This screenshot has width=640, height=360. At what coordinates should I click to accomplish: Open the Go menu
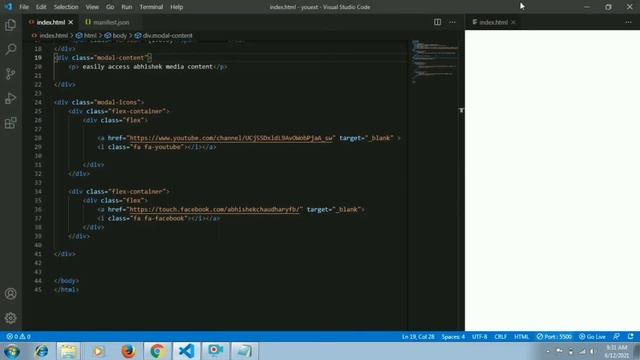tap(110, 7)
